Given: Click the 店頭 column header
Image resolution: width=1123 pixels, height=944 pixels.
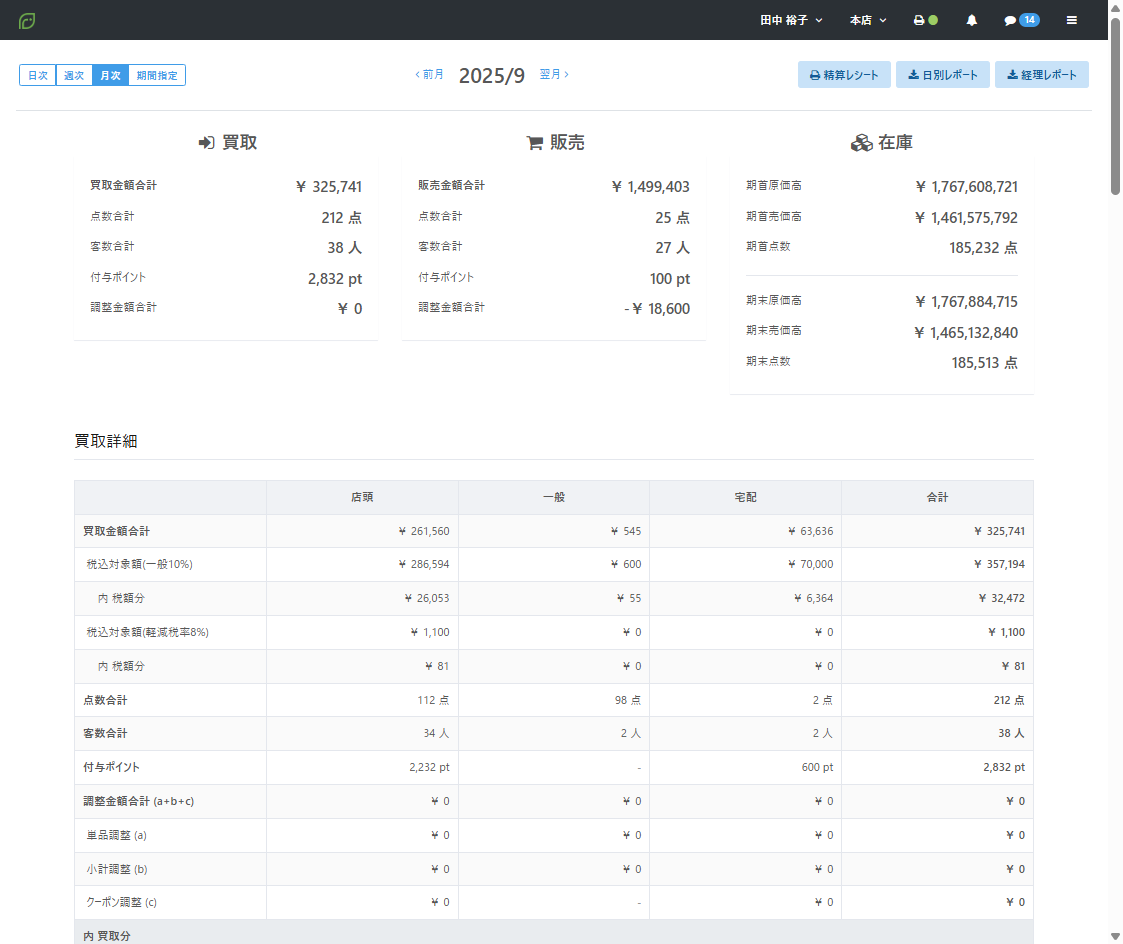Looking at the screenshot, I should [362, 497].
